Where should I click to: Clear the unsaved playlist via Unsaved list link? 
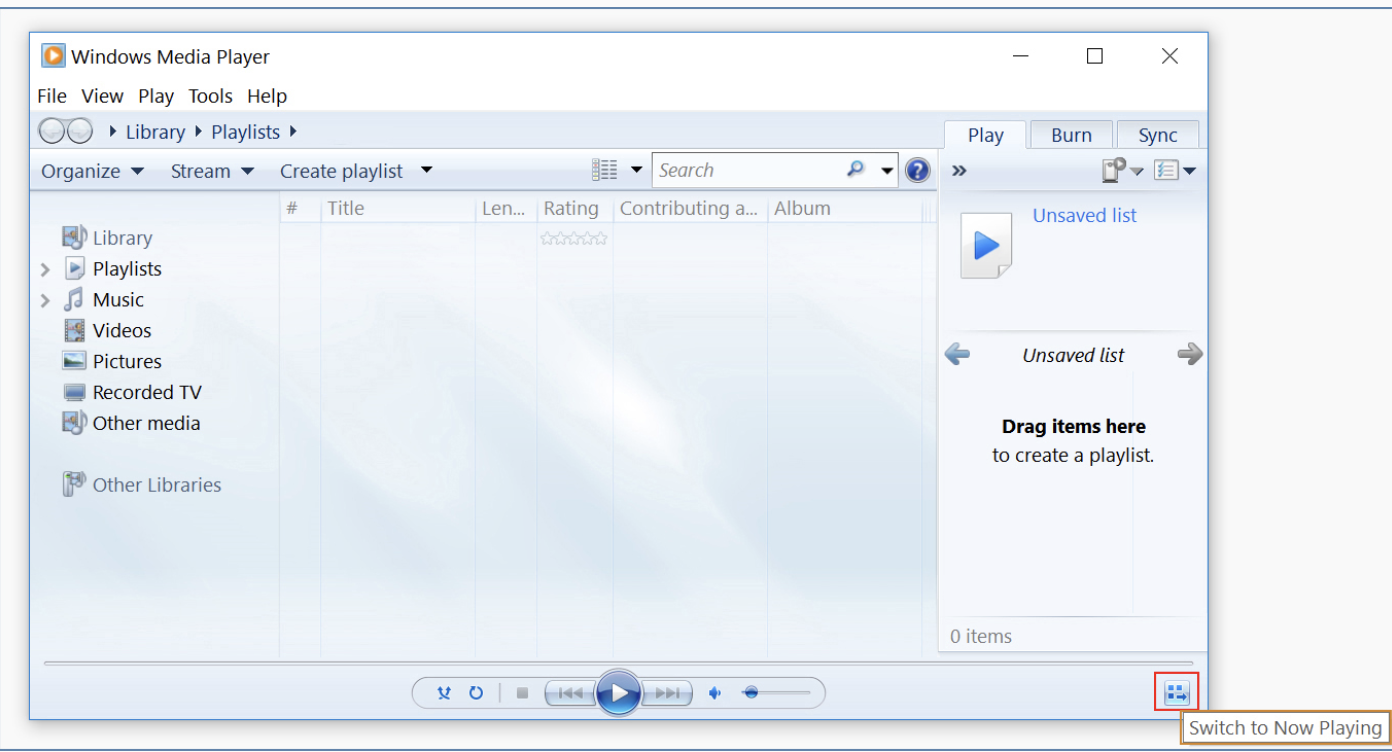click(x=1084, y=215)
